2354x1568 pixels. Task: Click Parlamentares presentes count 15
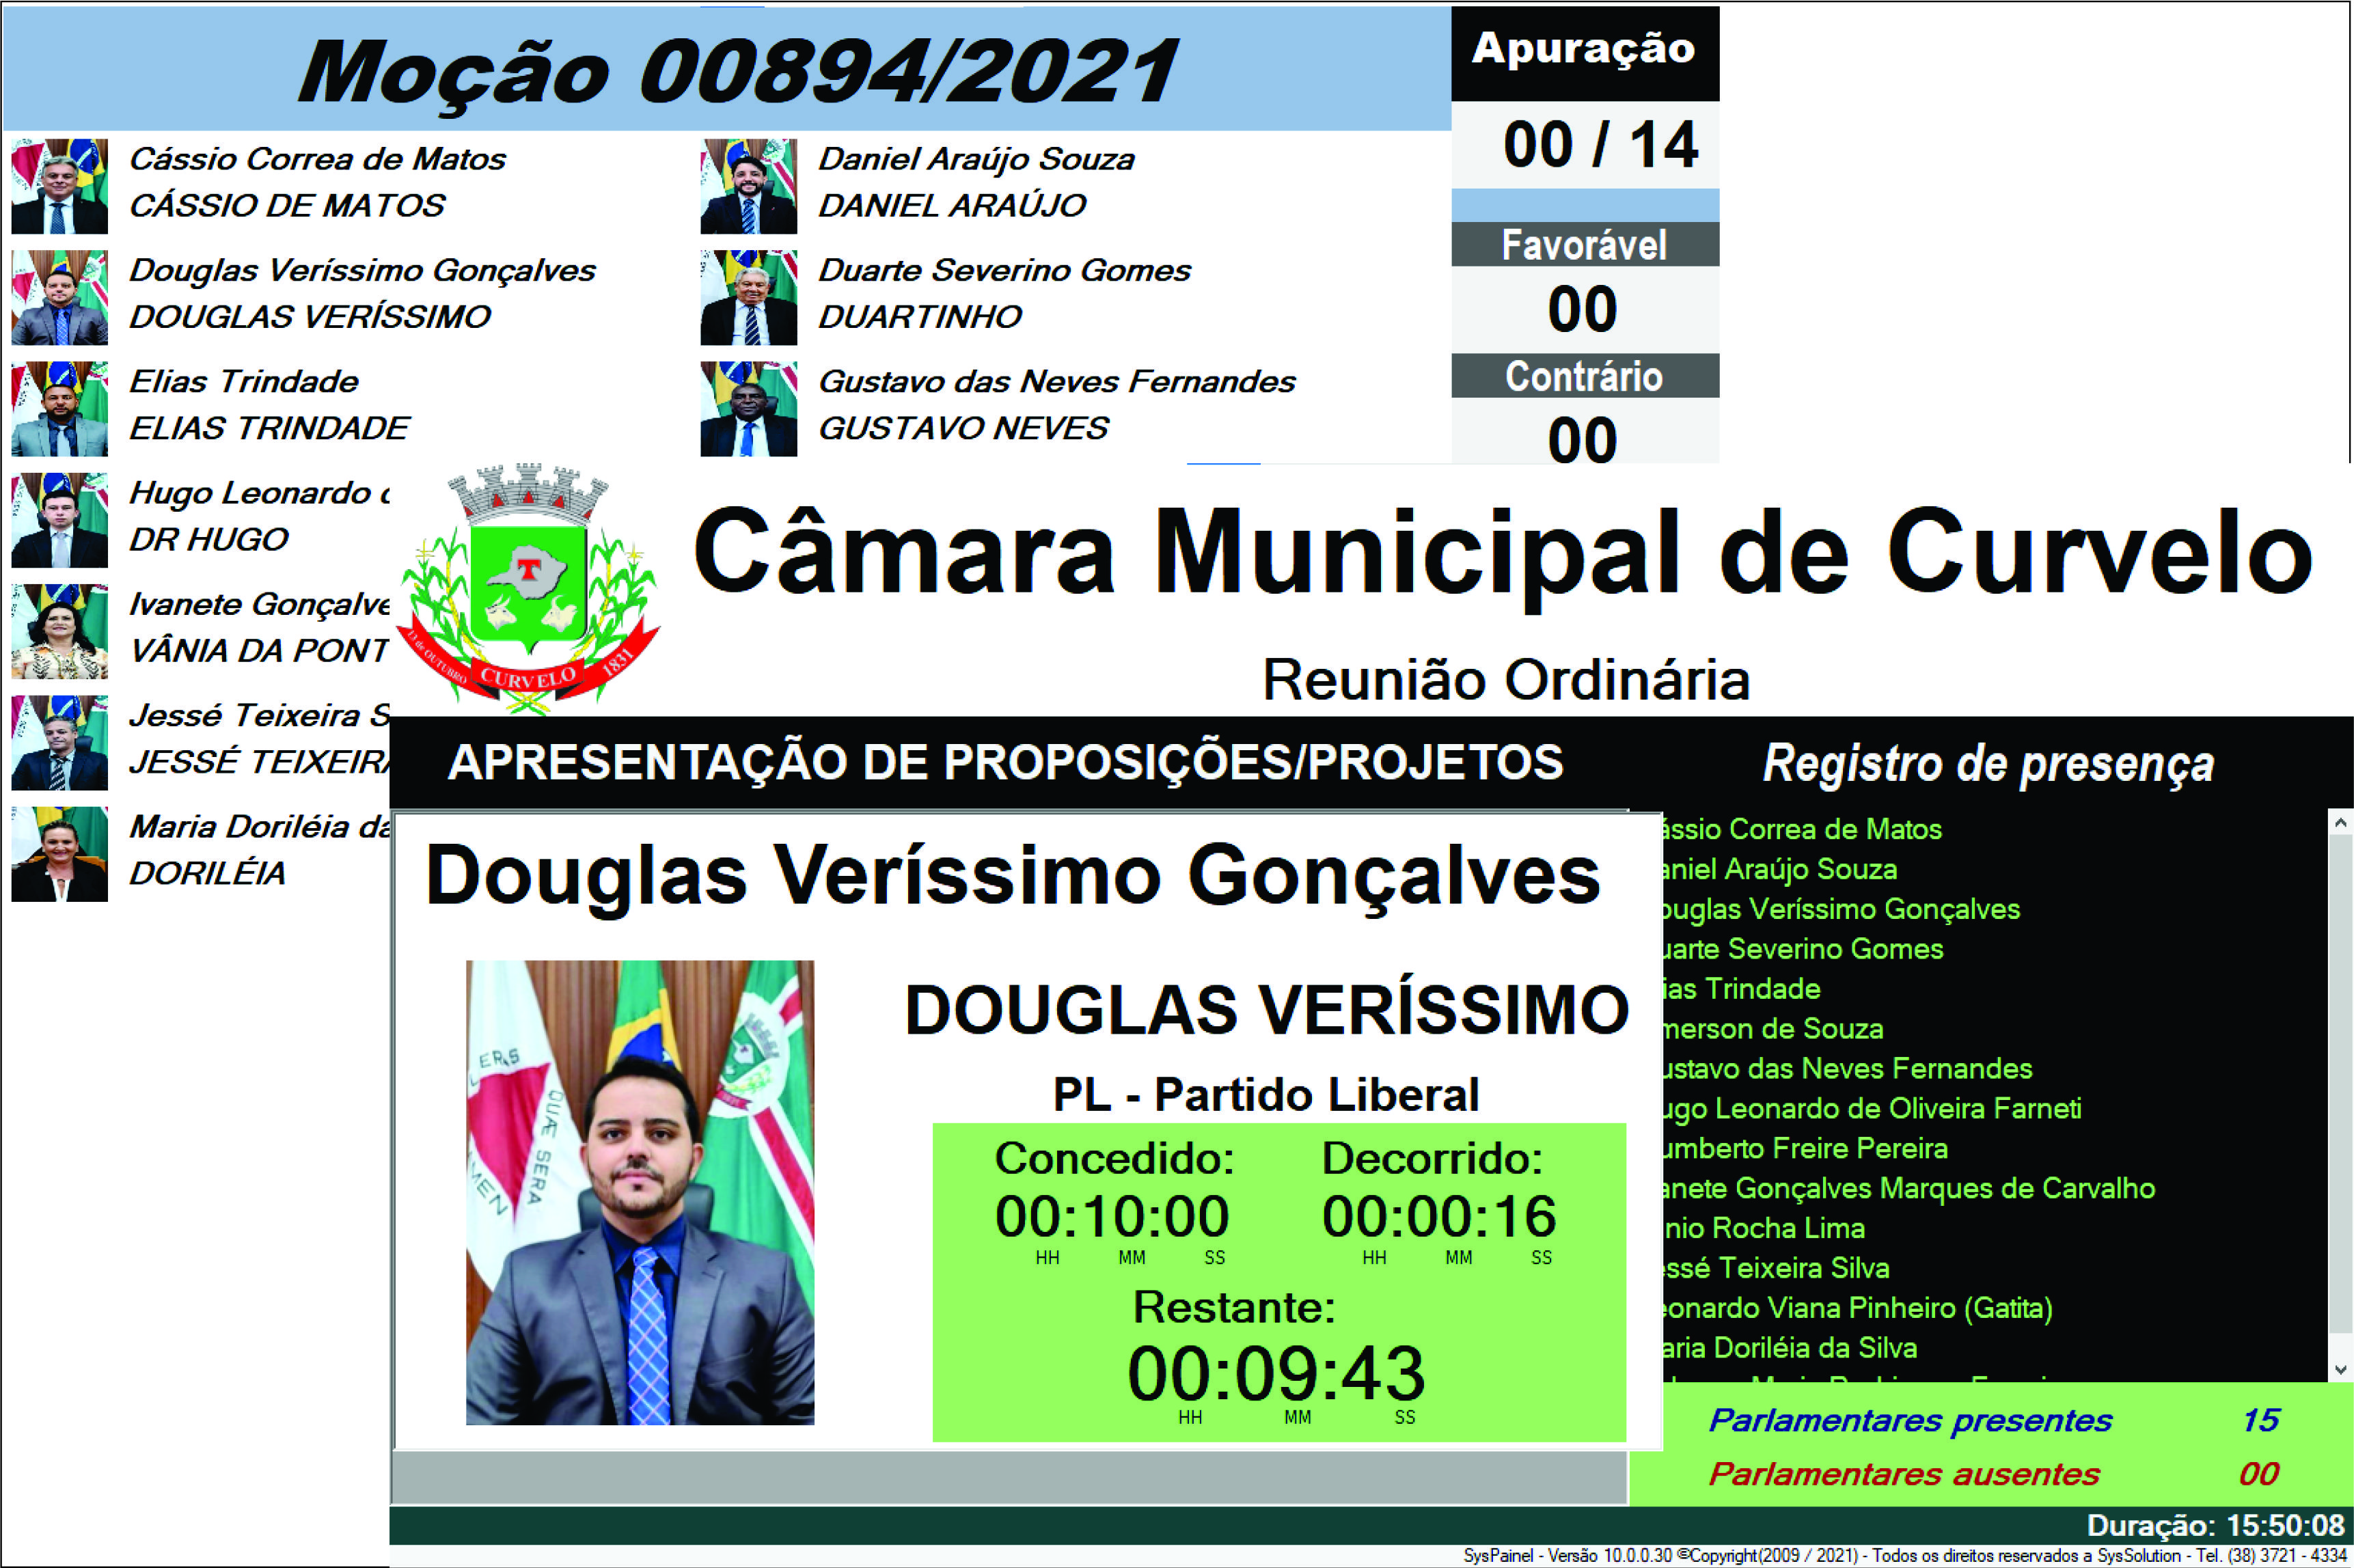point(2260,1420)
